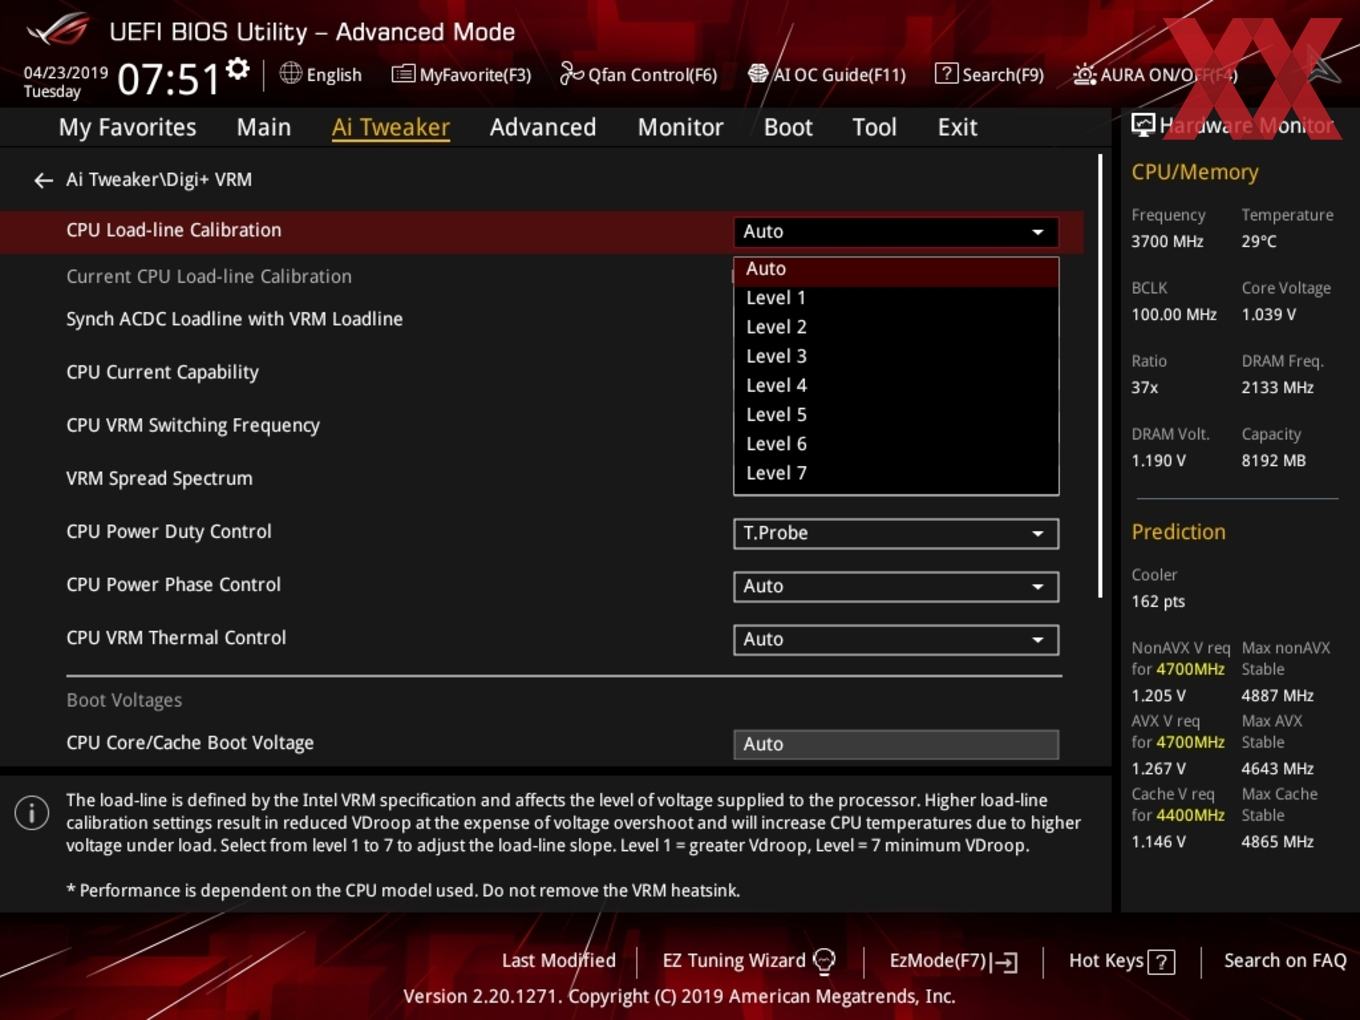1360x1020 pixels.
Task: Go to the Monitor tab
Action: click(680, 128)
